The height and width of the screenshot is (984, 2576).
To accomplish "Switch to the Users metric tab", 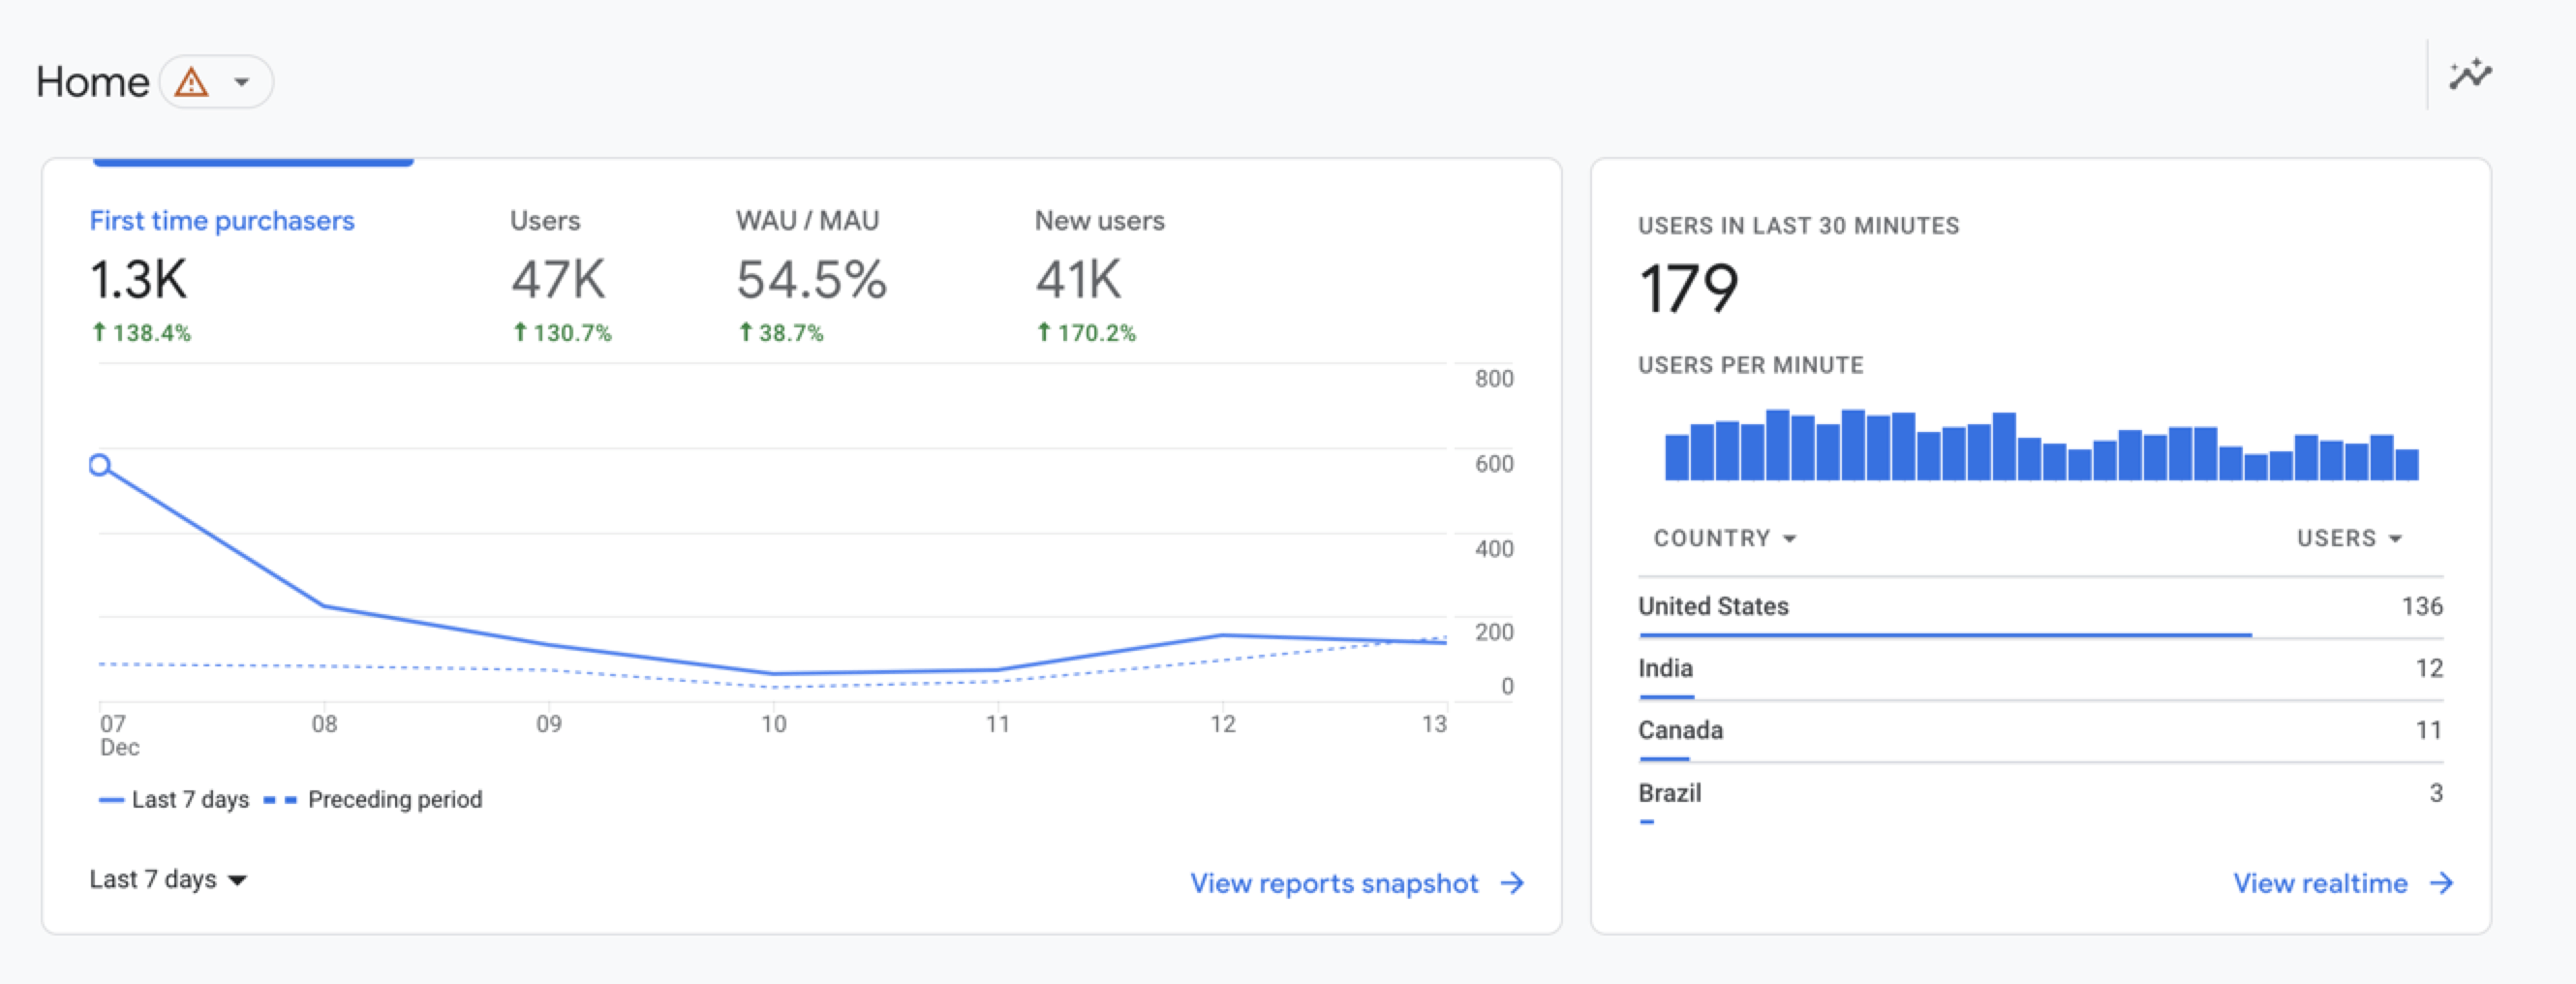I will pyautogui.click(x=545, y=221).
